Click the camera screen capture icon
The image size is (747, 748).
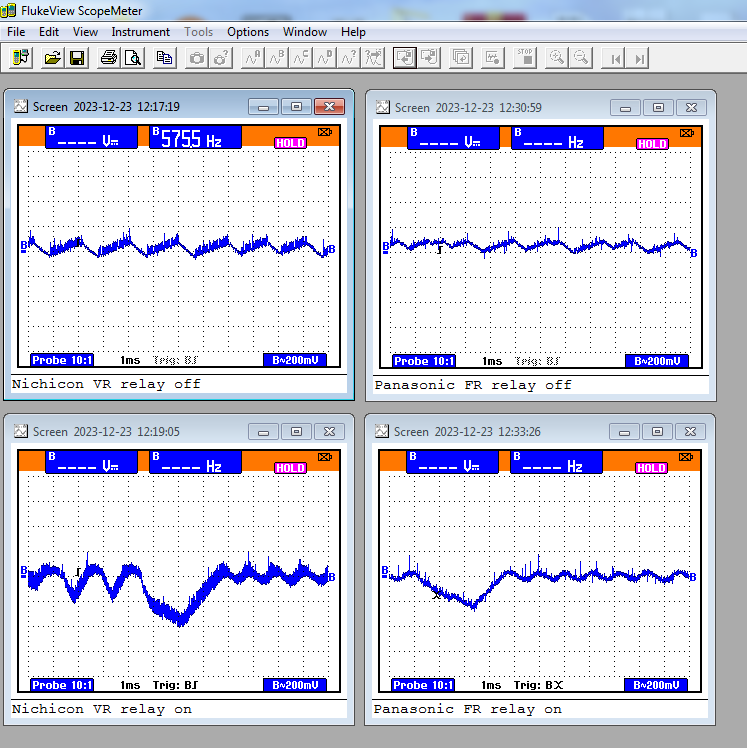click(197, 58)
